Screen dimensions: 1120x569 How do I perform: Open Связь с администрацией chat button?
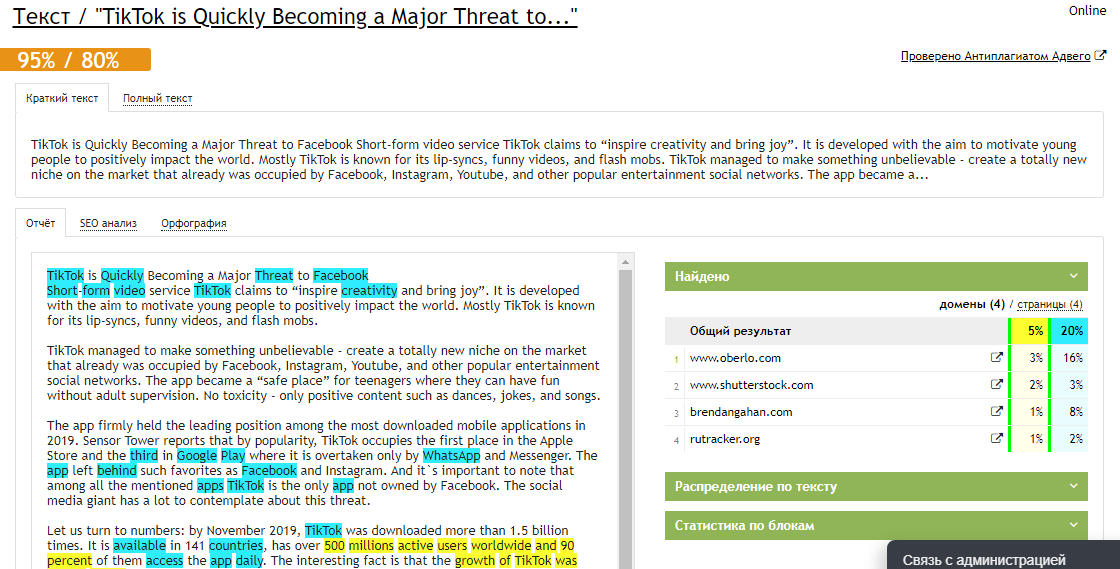click(x=1004, y=555)
